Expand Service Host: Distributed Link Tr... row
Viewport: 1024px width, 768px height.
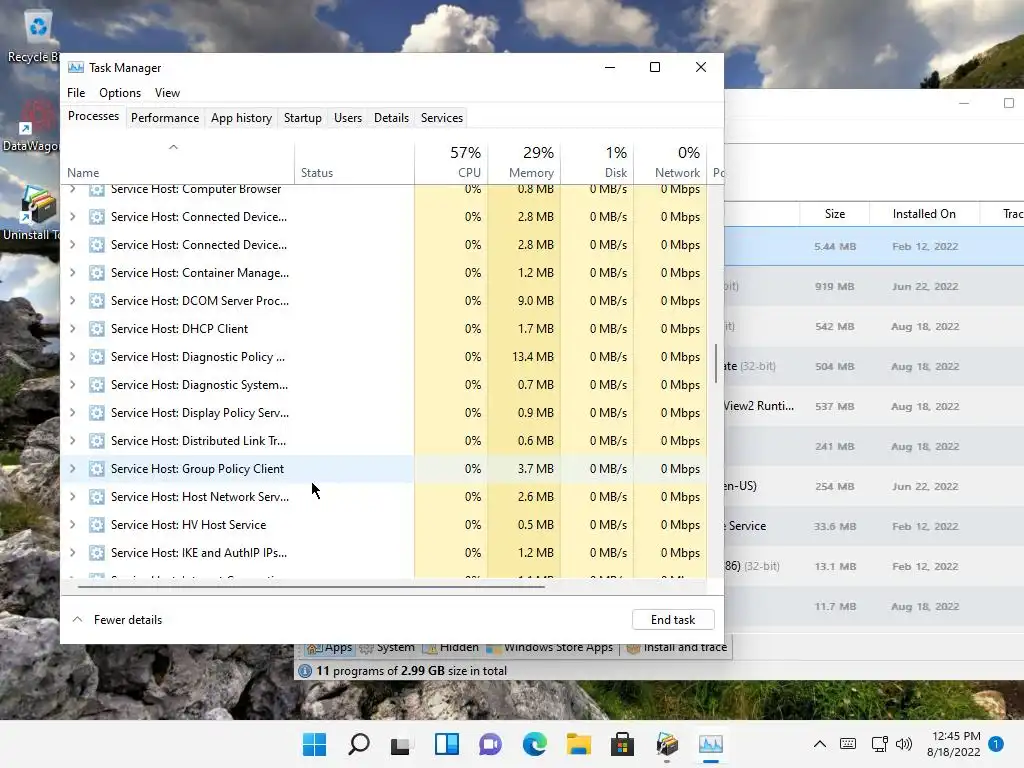[x=72, y=441]
